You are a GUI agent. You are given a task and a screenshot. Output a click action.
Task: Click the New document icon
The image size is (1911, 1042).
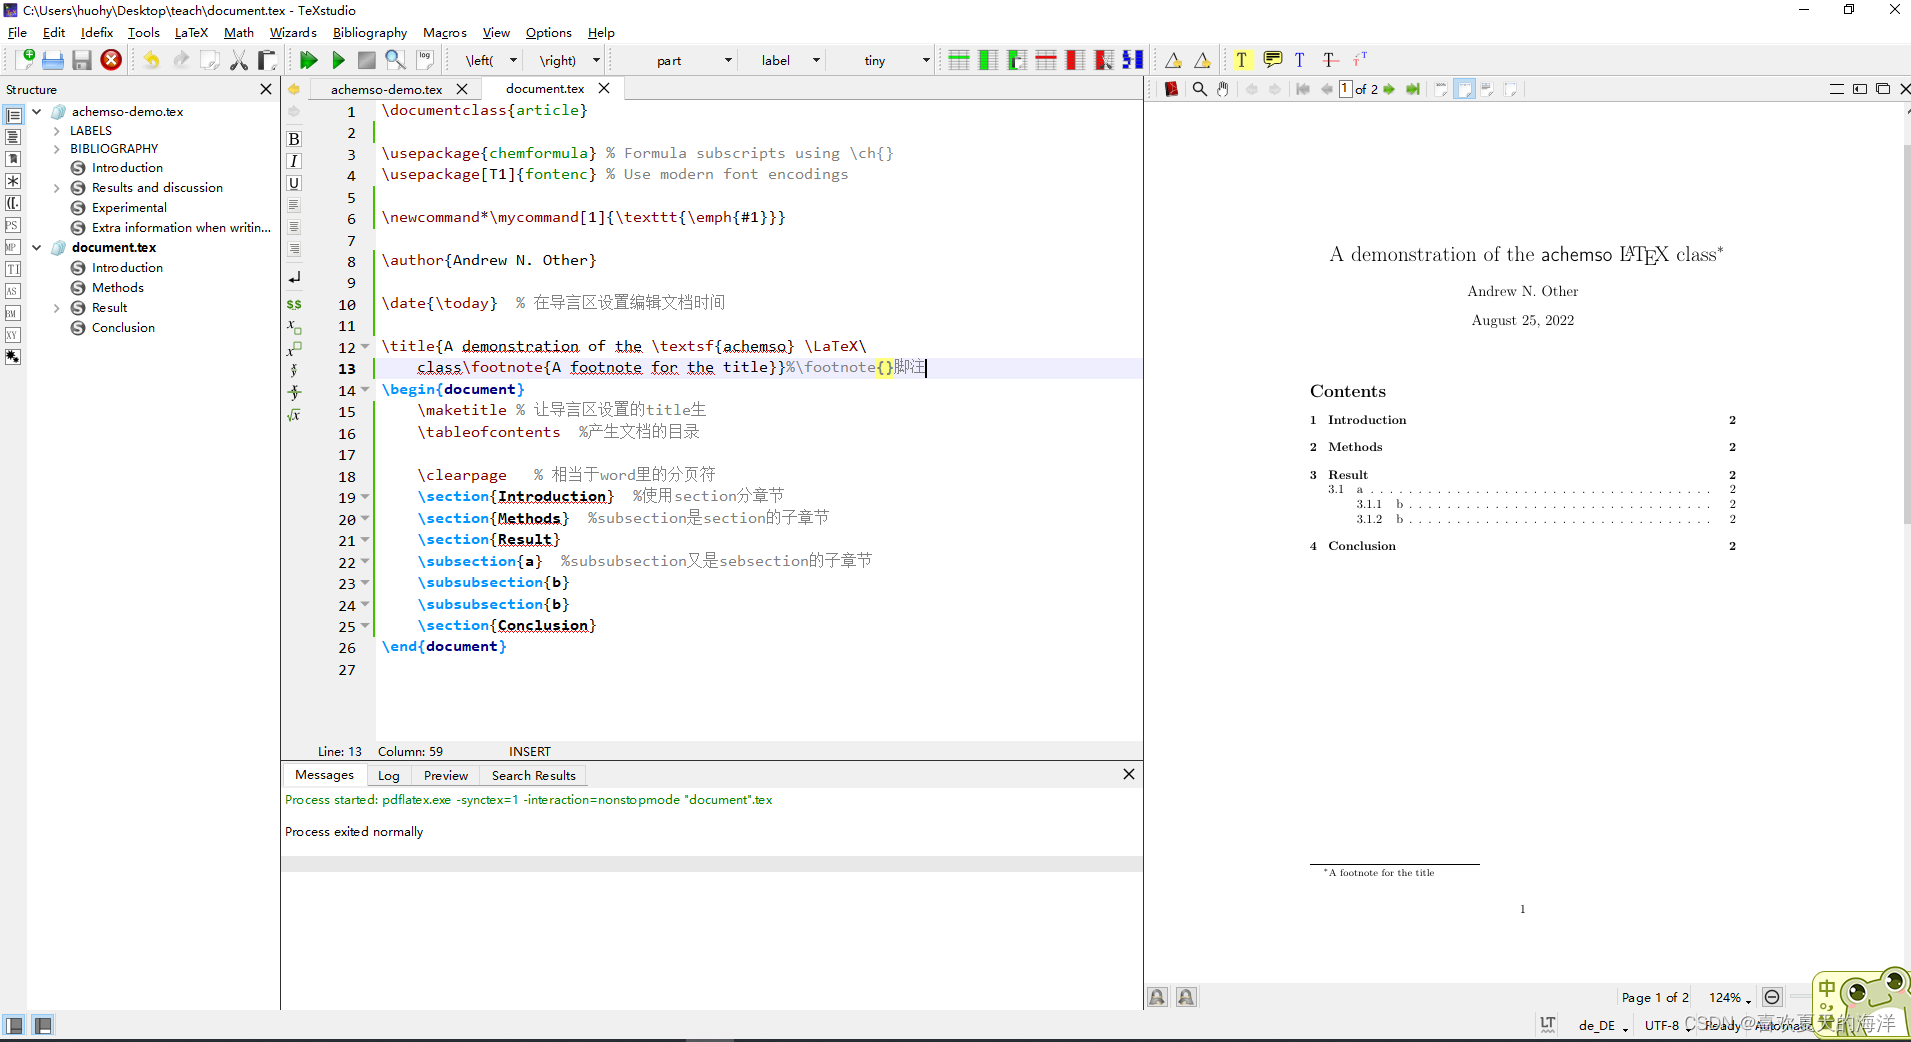[25, 60]
